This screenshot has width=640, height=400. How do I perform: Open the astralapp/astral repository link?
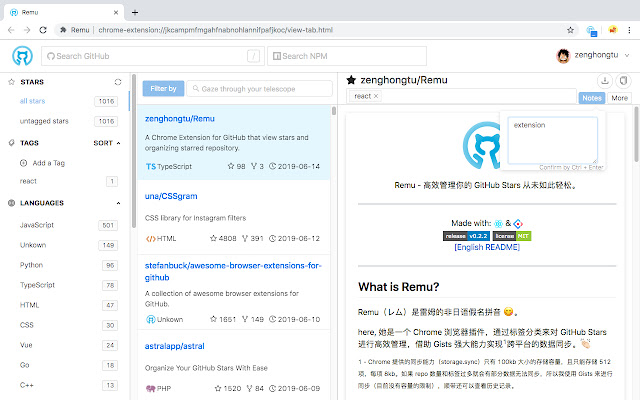(x=175, y=346)
